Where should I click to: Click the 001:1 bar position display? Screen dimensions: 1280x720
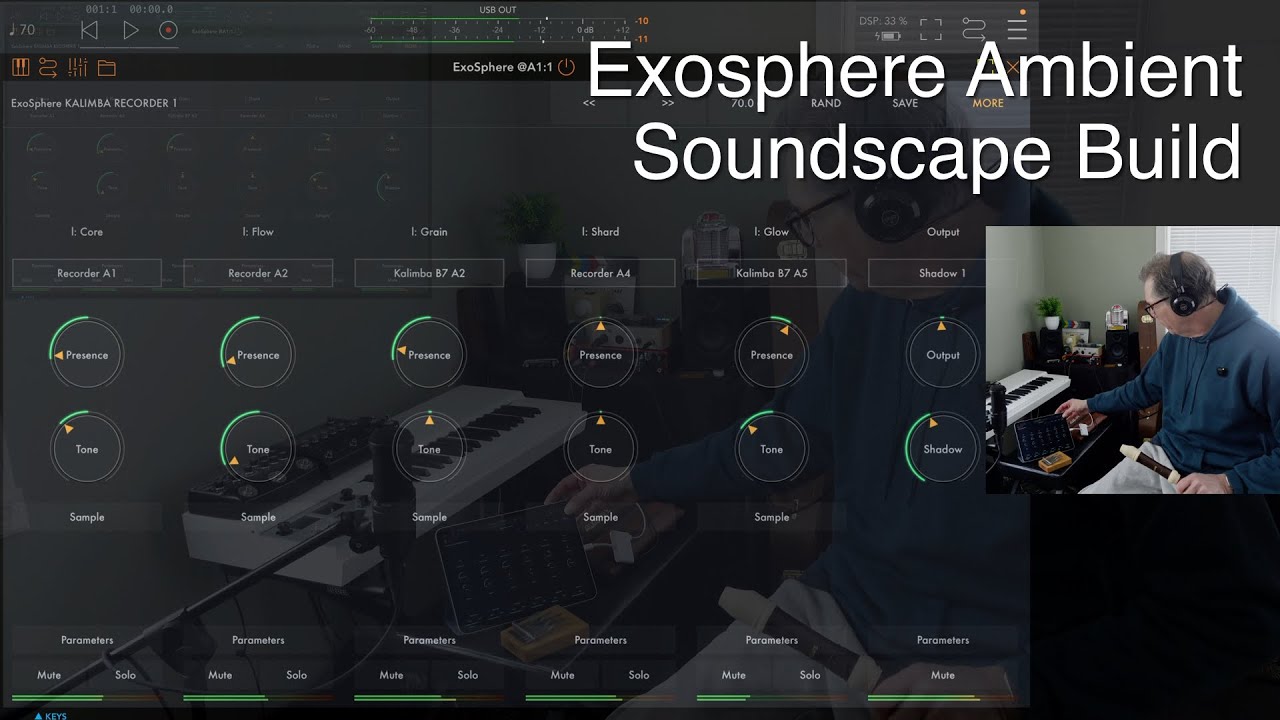click(102, 9)
